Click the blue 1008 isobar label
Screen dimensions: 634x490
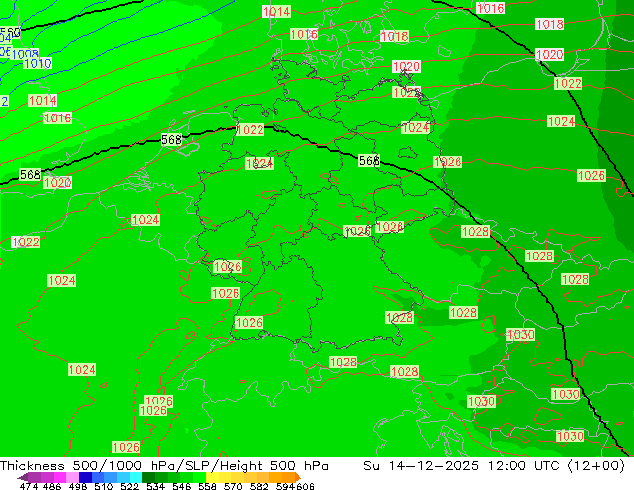pyautogui.click(x=25, y=54)
